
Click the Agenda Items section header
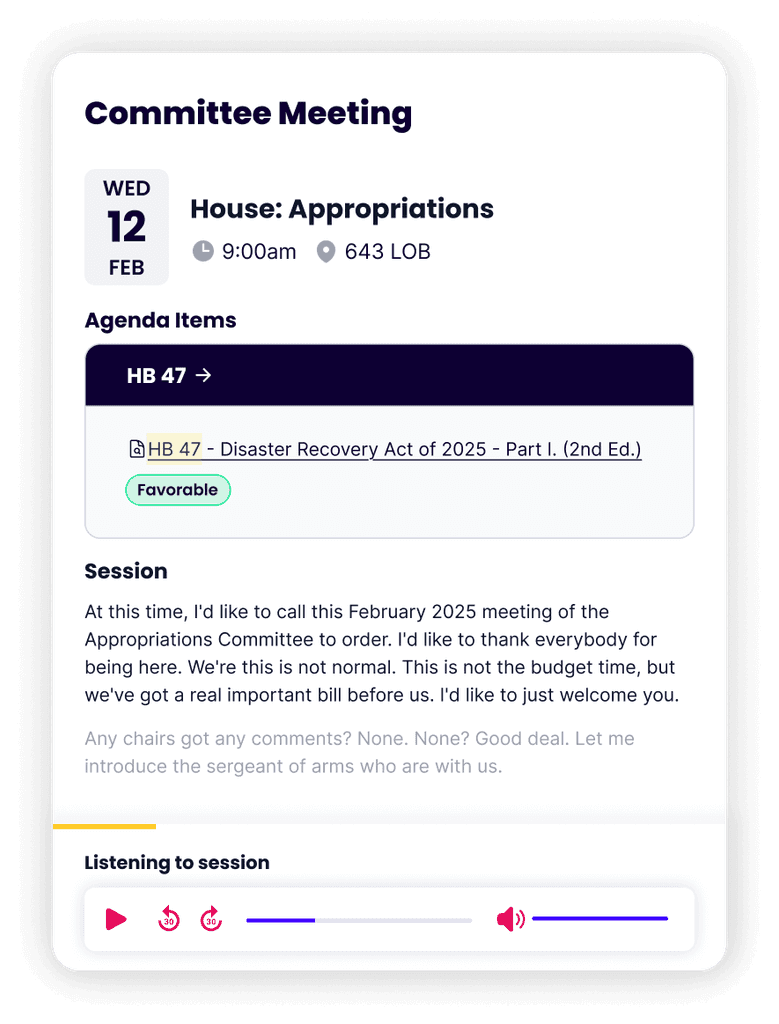point(160,320)
